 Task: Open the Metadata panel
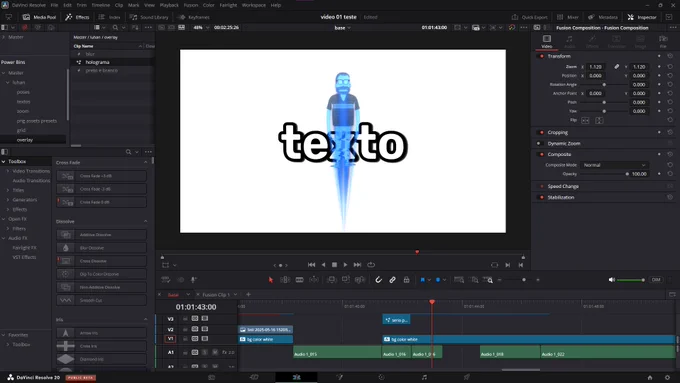(x=603, y=17)
